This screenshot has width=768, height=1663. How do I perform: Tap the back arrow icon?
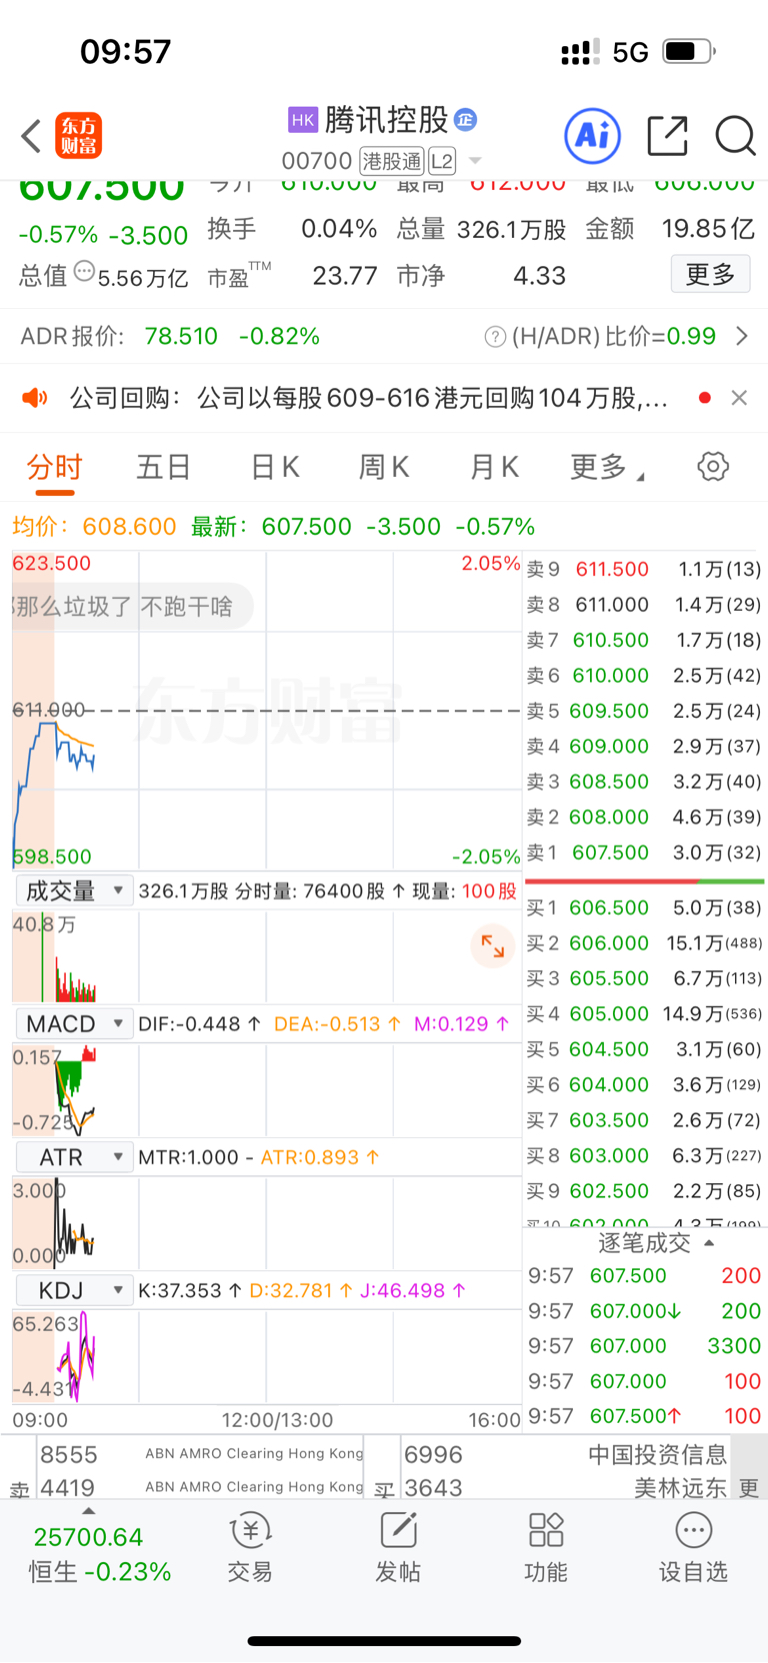(x=31, y=136)
